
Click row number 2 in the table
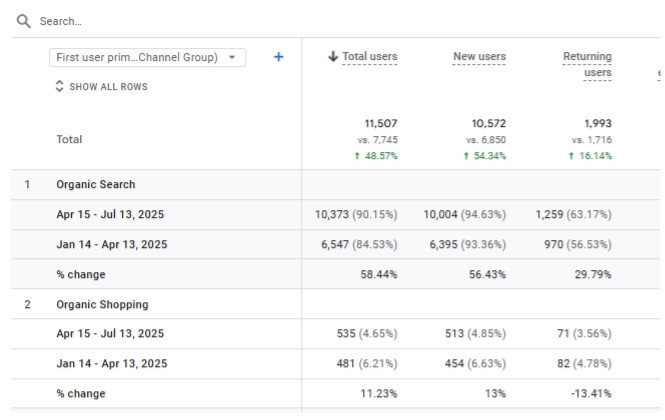(x=28, y=305)
